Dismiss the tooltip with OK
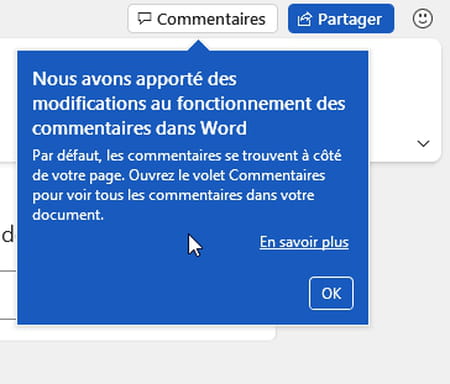 tap(331, 293)
